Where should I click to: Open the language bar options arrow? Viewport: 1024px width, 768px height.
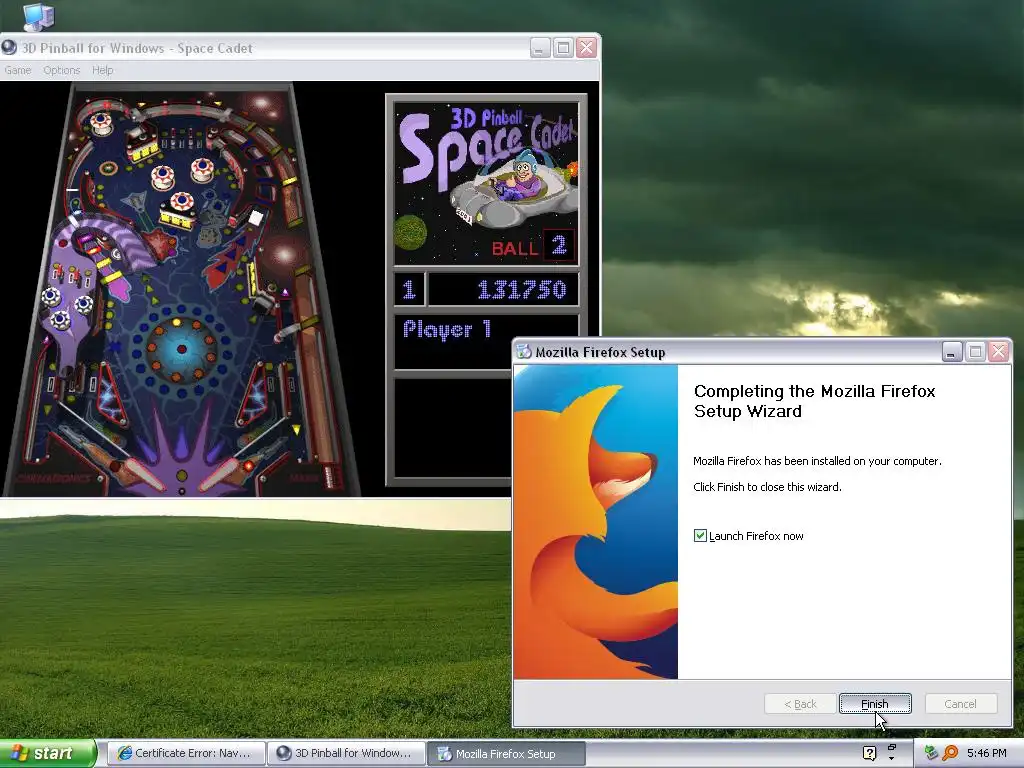pos(891,759)
